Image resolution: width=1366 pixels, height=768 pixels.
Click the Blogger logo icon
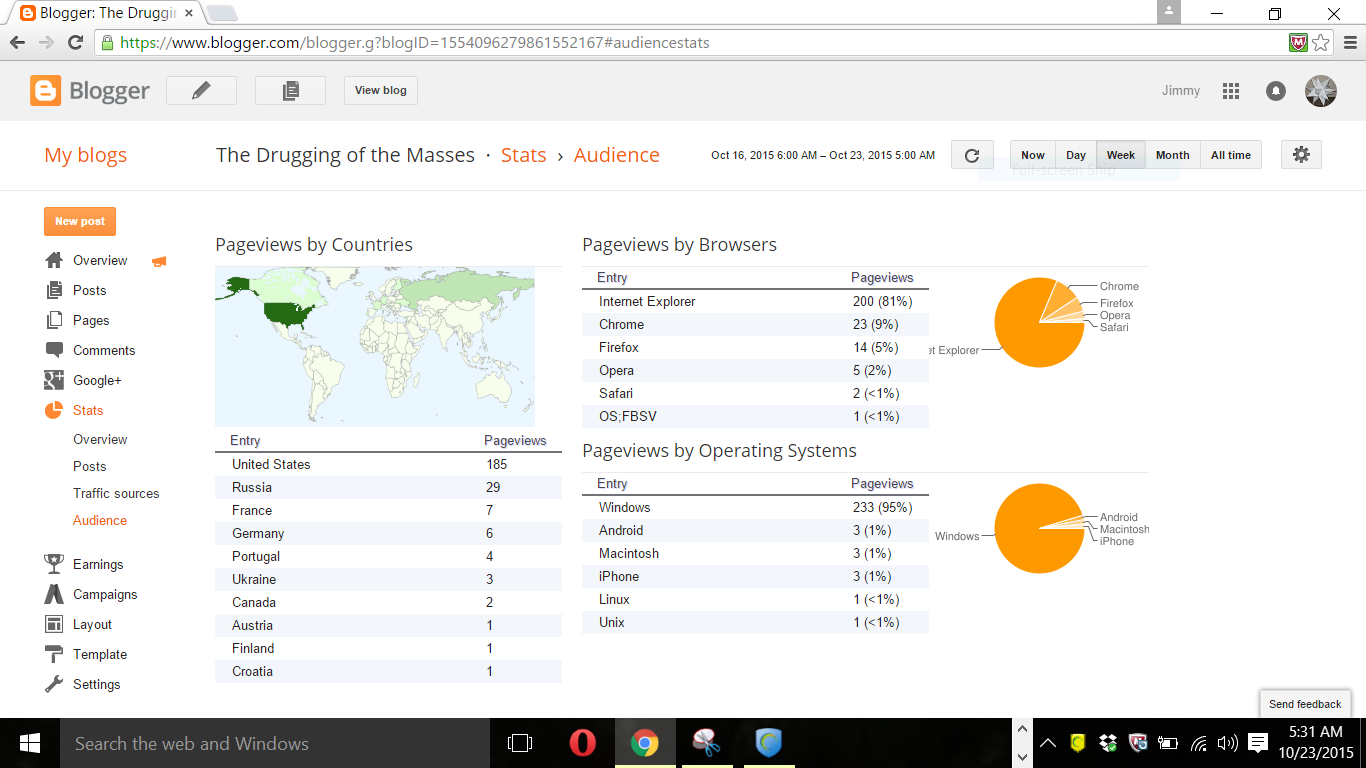click(45, 91)
